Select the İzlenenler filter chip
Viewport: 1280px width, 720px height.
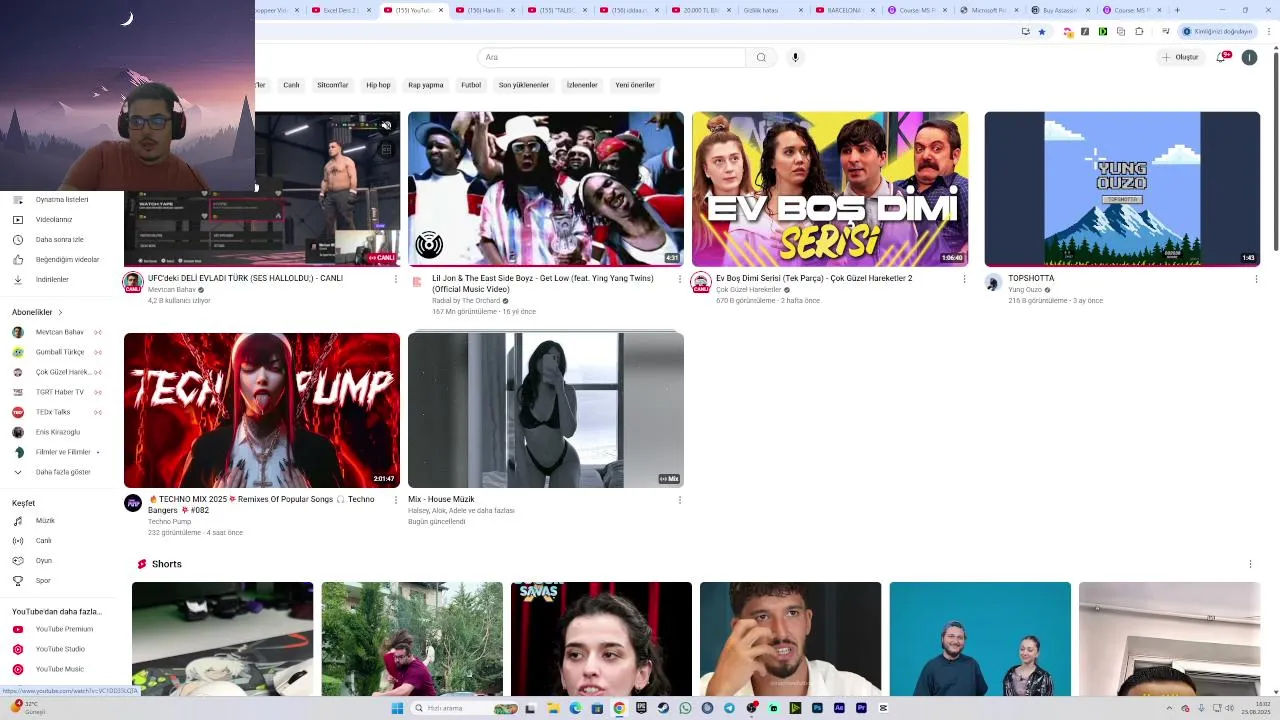pyautogui.click(x=582, y=85)
